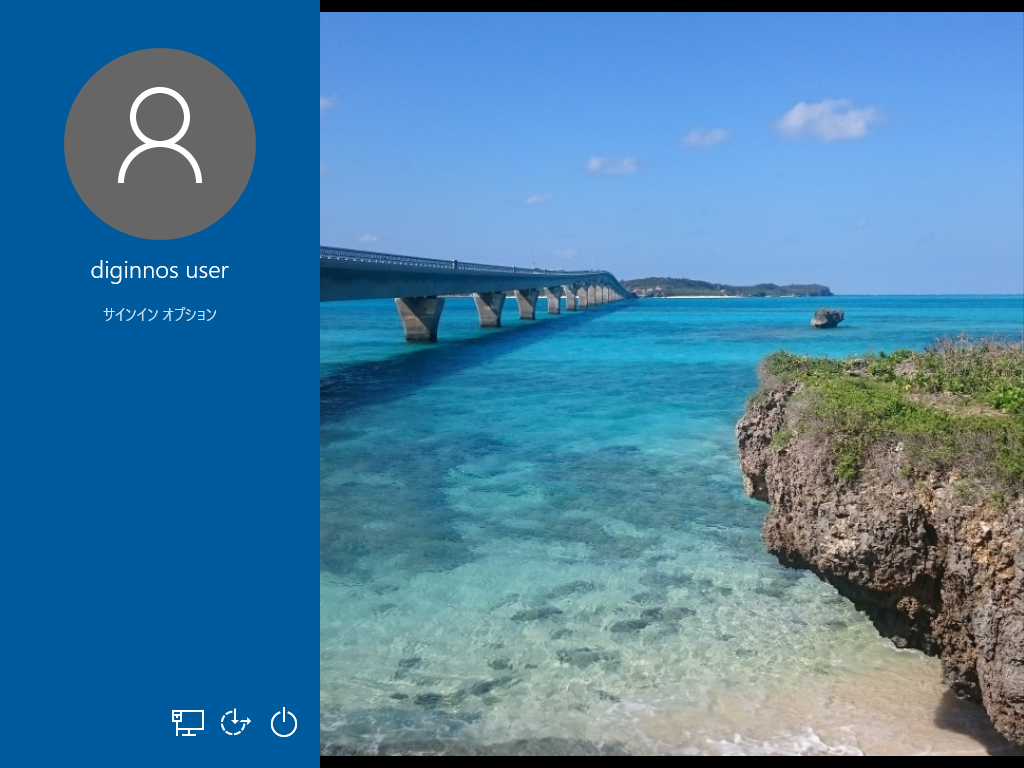Viewport: 1024px width, 768px height.
Task: Click the nearest concrete bridge pillar
Action: [x=420, y=318]
